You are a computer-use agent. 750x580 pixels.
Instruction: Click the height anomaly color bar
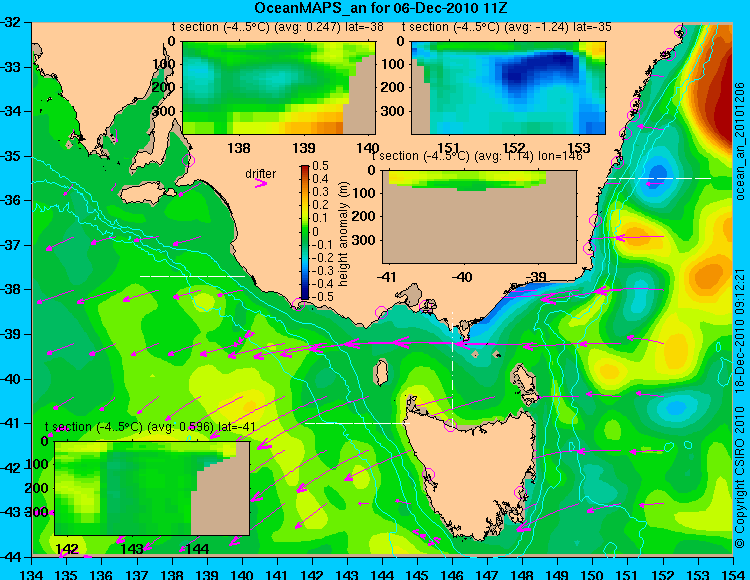click(x=305, y=232)
